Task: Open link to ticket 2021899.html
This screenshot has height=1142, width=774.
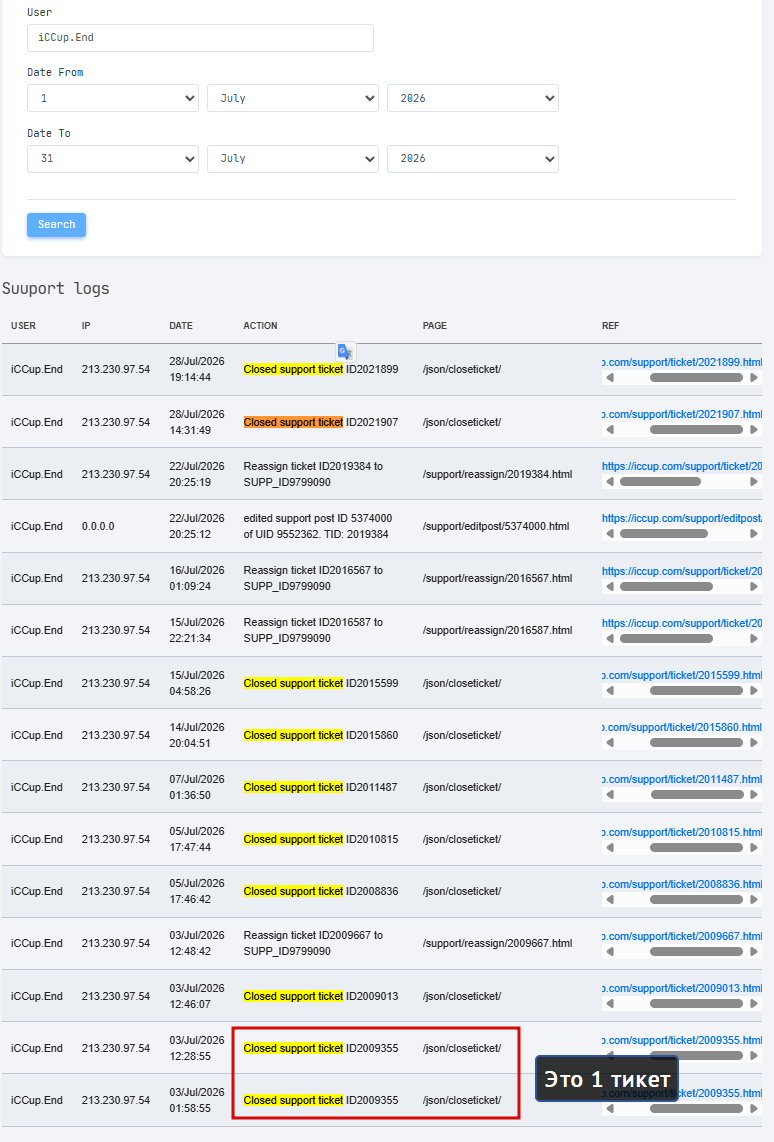Action: coord(682,362)
